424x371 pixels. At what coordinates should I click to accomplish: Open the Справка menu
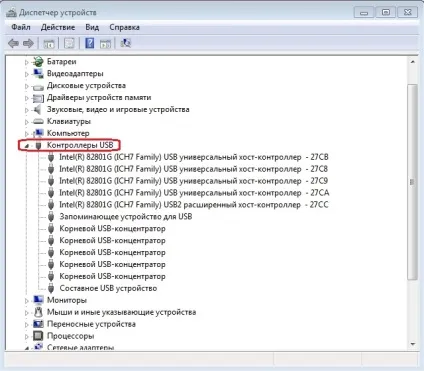coord(124,27)
